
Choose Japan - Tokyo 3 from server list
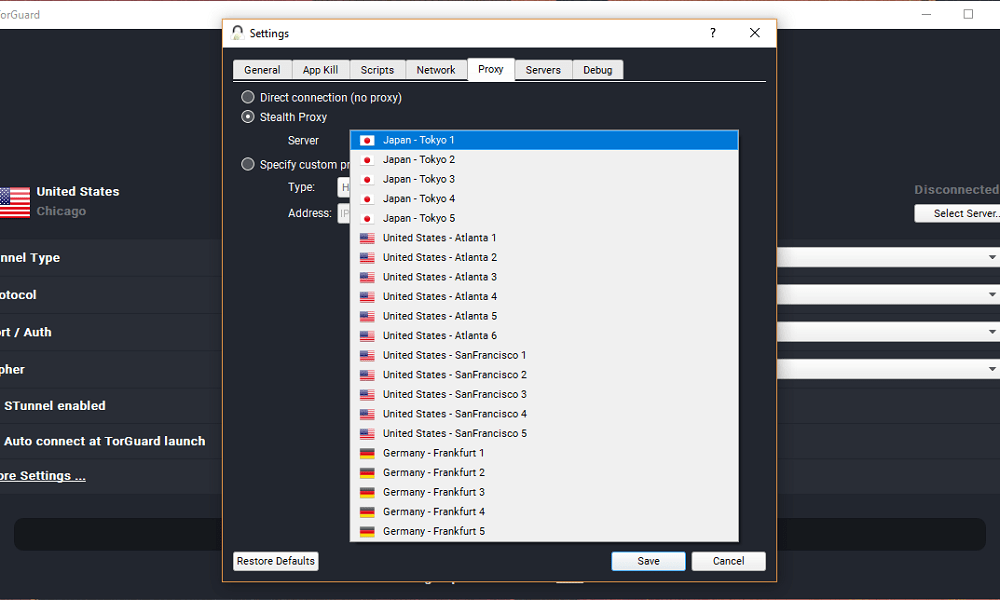point(544,179)
